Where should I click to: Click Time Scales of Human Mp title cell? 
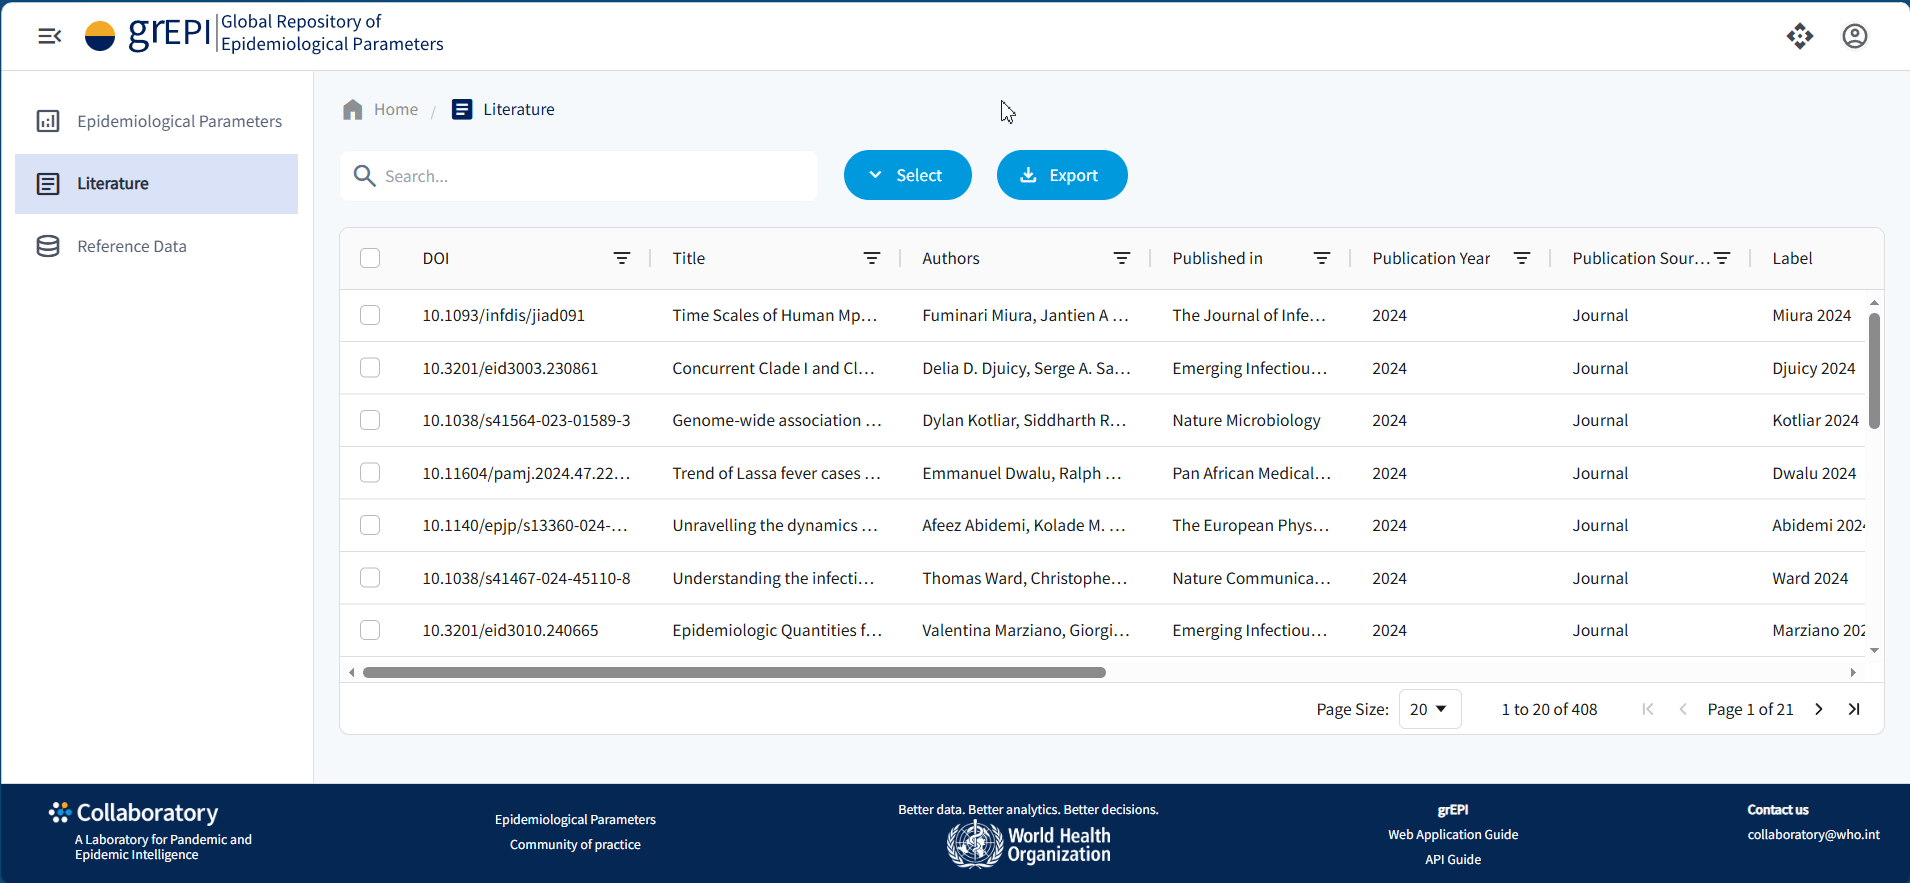(774, 315)
